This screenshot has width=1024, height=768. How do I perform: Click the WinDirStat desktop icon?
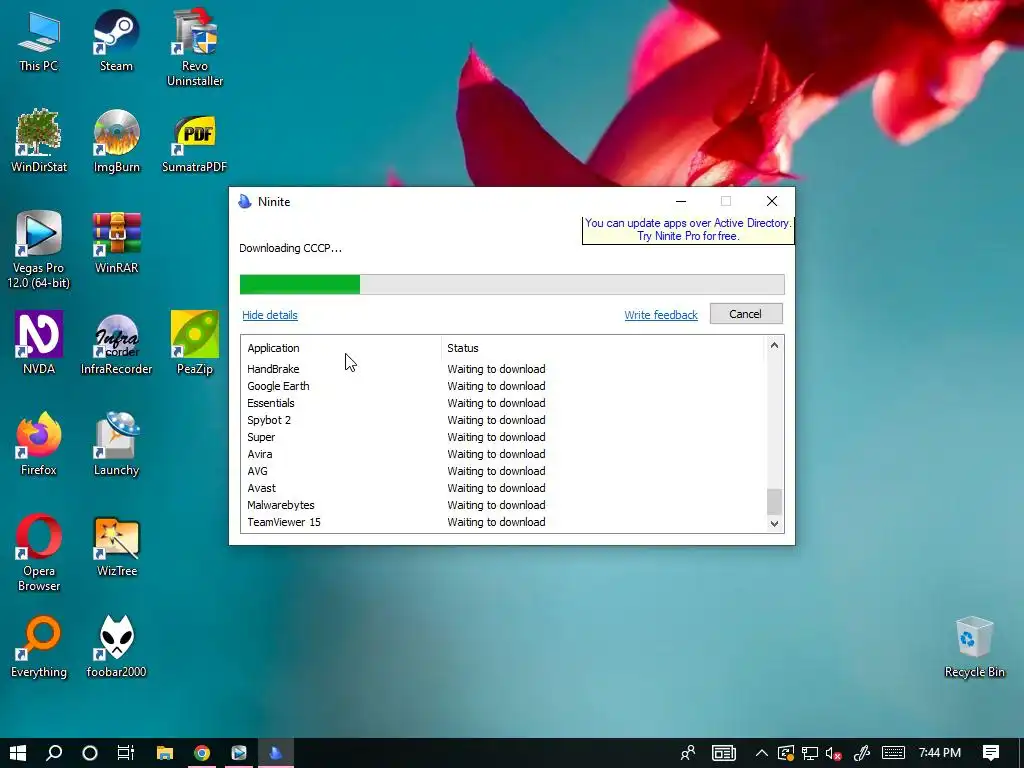pos(39,142)
